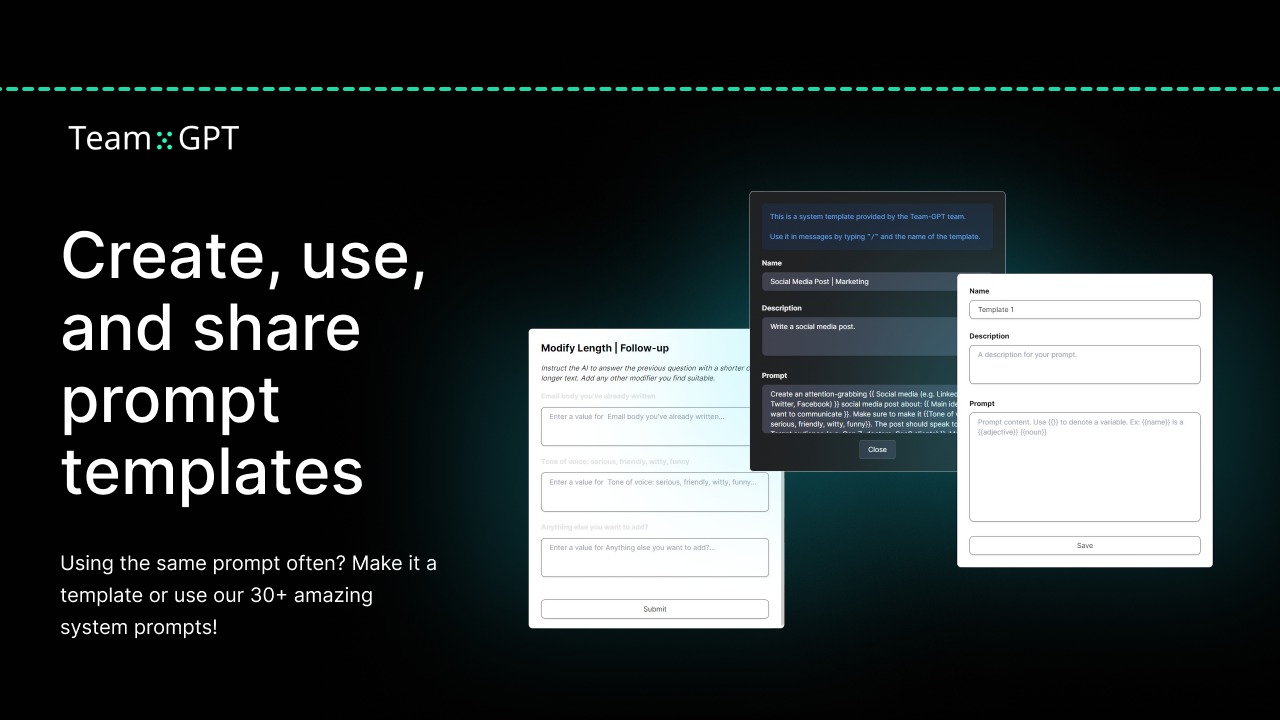
Task: Click the Create, use, and share headline
Action: pyautogui.click(x=245, y=364)
